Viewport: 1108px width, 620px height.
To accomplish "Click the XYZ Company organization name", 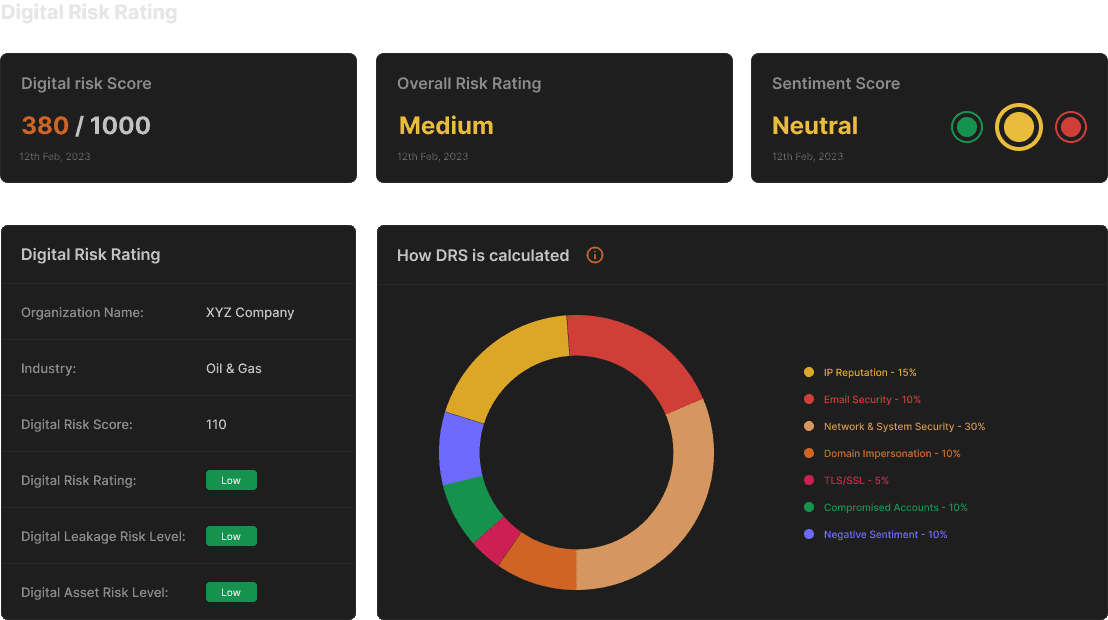I will point(250,312).
